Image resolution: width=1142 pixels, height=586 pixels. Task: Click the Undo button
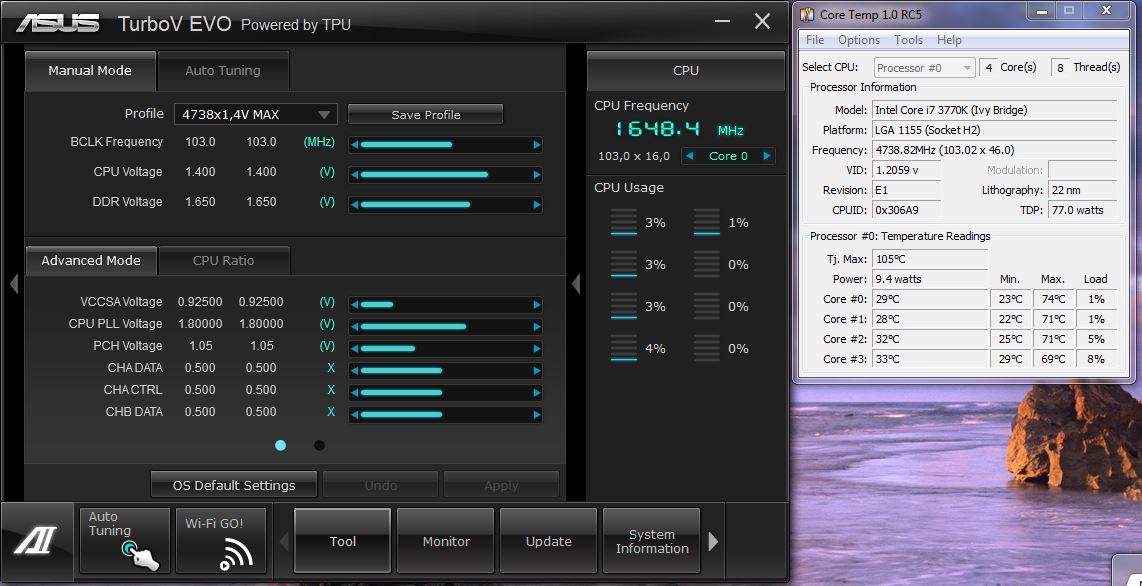click(x=380, y=485)
